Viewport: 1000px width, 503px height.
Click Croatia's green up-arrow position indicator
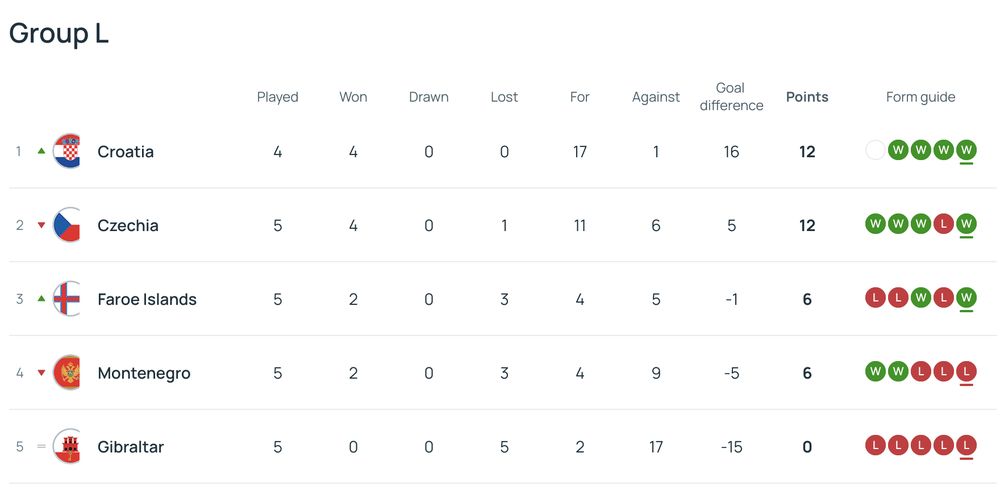[x=41, y=151]
